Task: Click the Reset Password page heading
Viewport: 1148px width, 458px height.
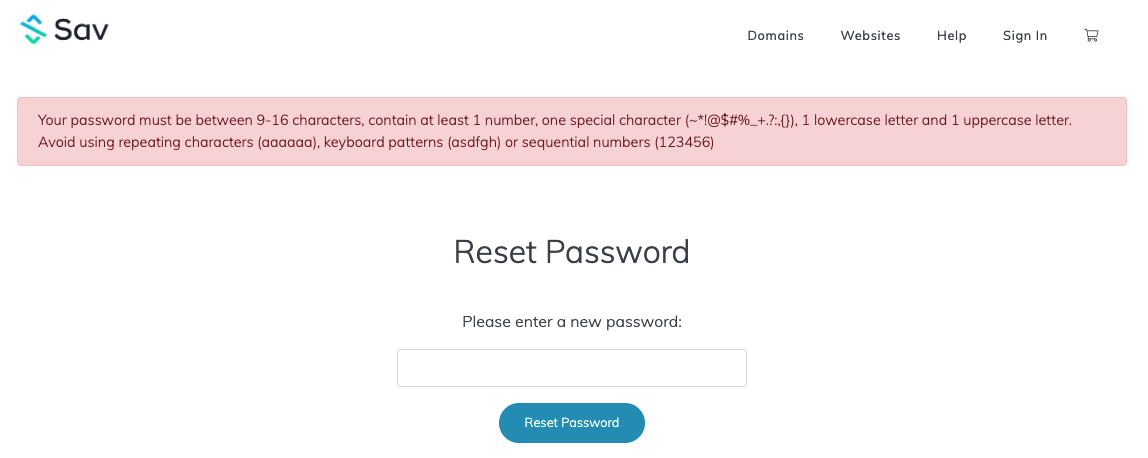Action: (572, 251)
